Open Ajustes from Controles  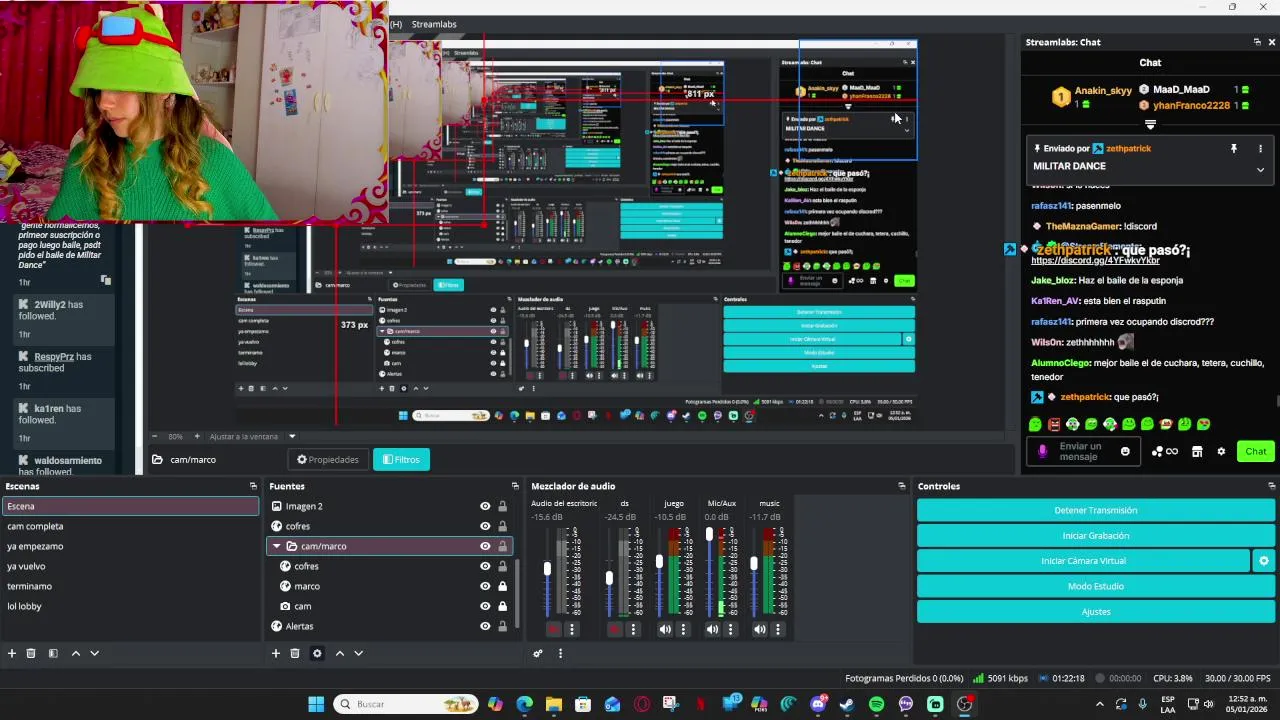(x=1095, y=612)
